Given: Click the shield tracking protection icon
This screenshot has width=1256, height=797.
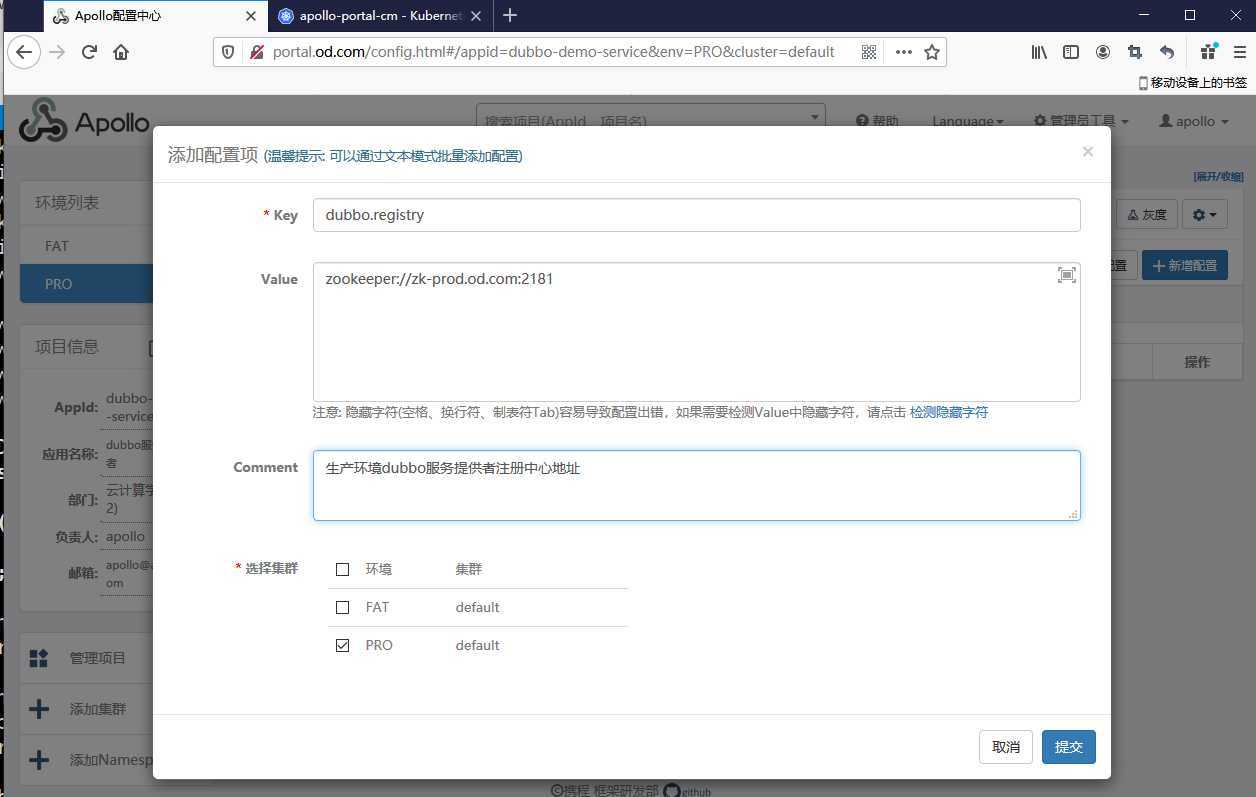Looking at the screenshot, I should [227, 52].
